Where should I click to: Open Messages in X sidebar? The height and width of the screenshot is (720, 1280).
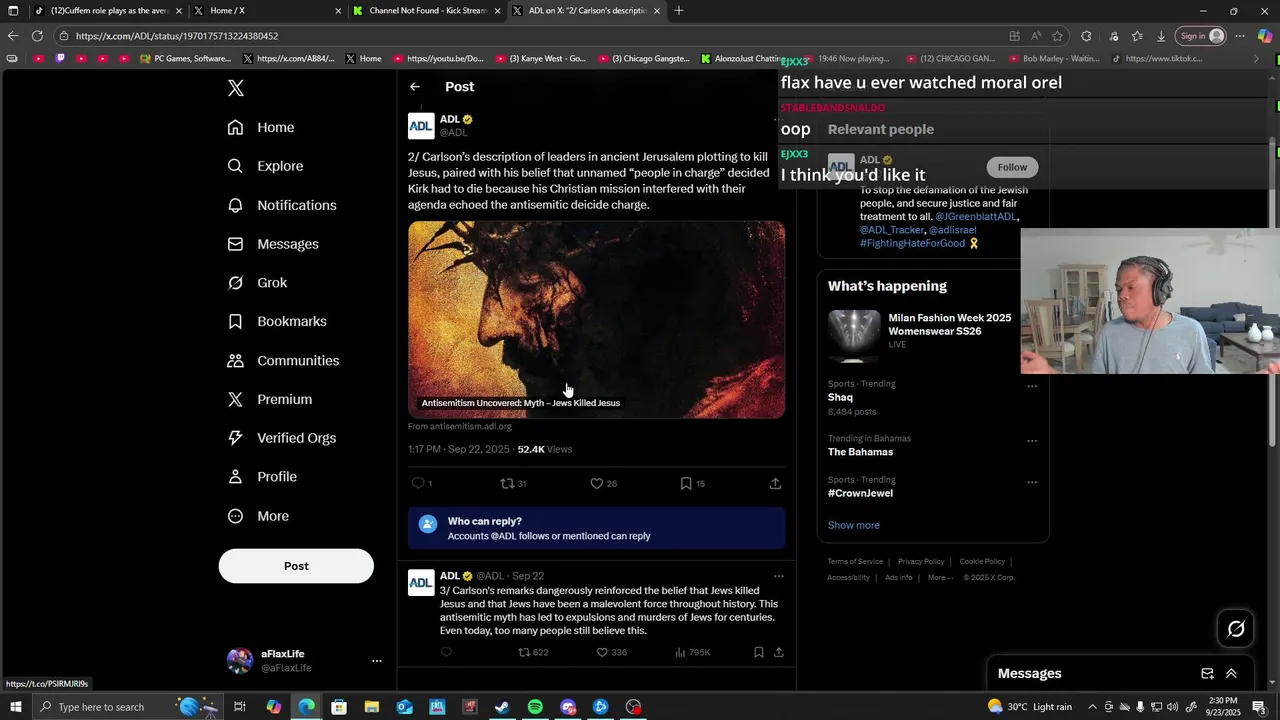273,244
